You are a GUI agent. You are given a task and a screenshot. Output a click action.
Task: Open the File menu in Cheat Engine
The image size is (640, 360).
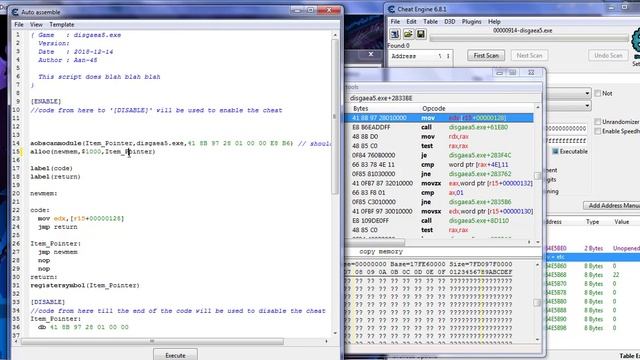pyautogui.click(x=395, y=22)
